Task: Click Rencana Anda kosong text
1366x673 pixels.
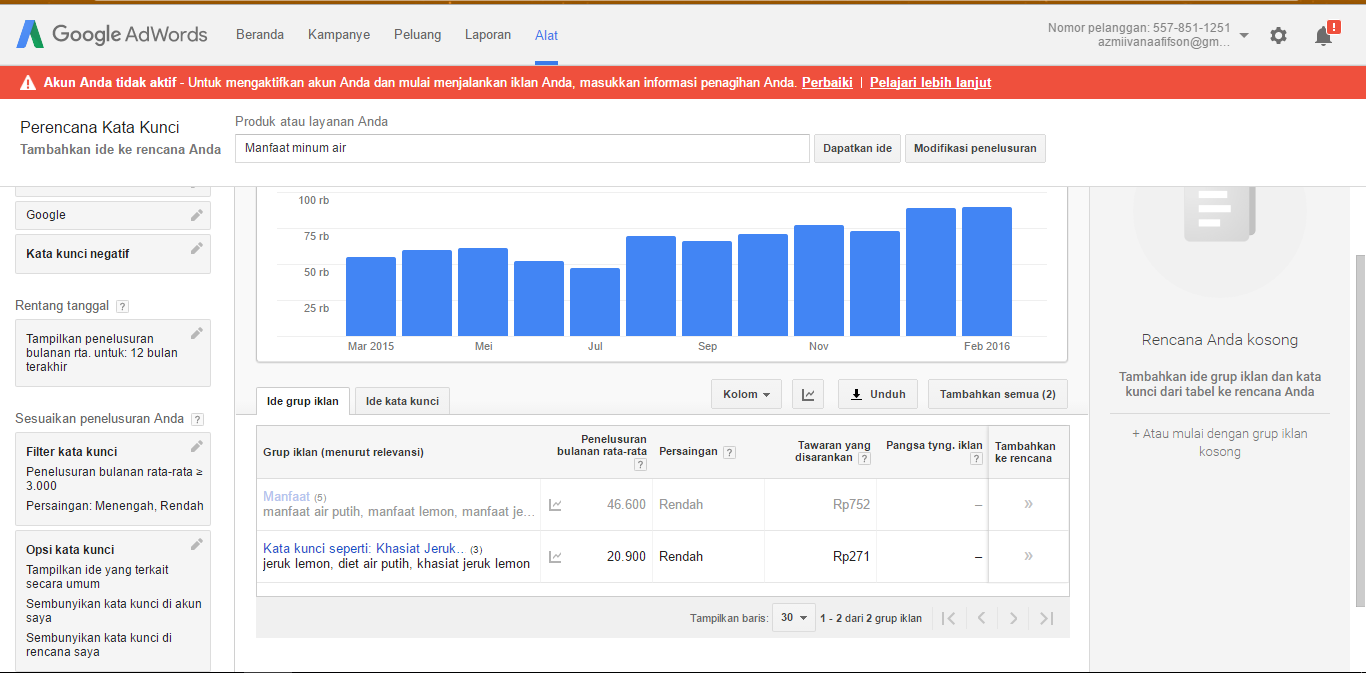Action: point(1219,340)
